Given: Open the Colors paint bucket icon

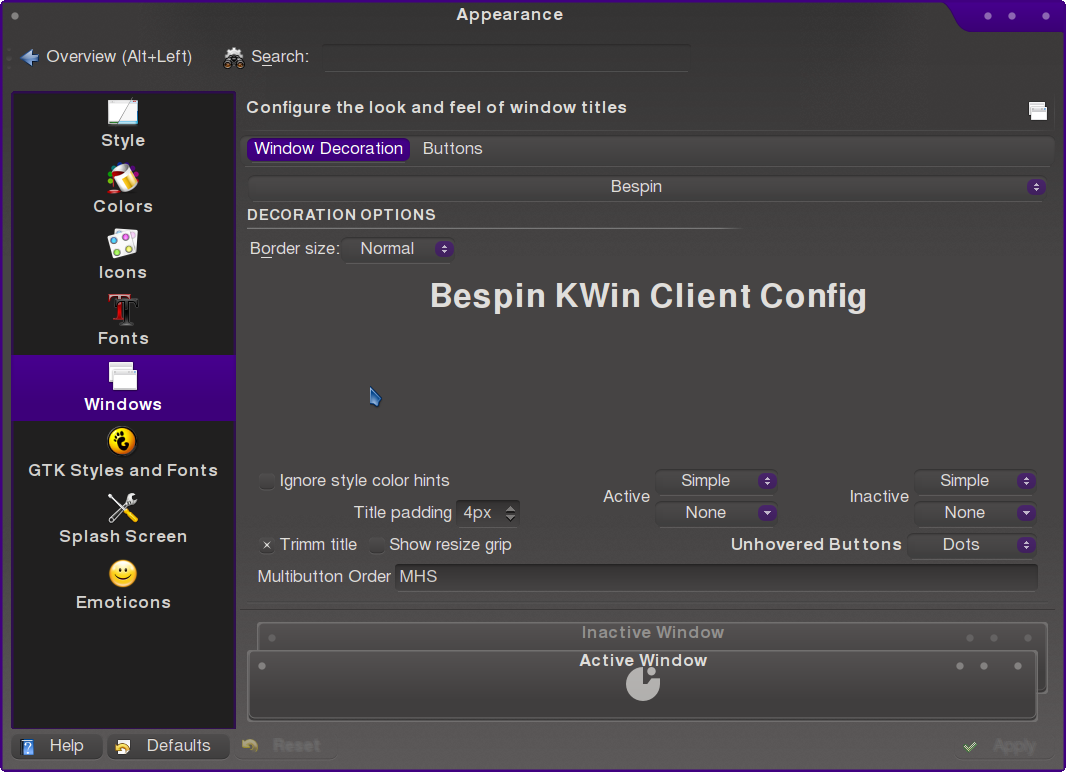Looking at the screenshot, I should 122,178.
